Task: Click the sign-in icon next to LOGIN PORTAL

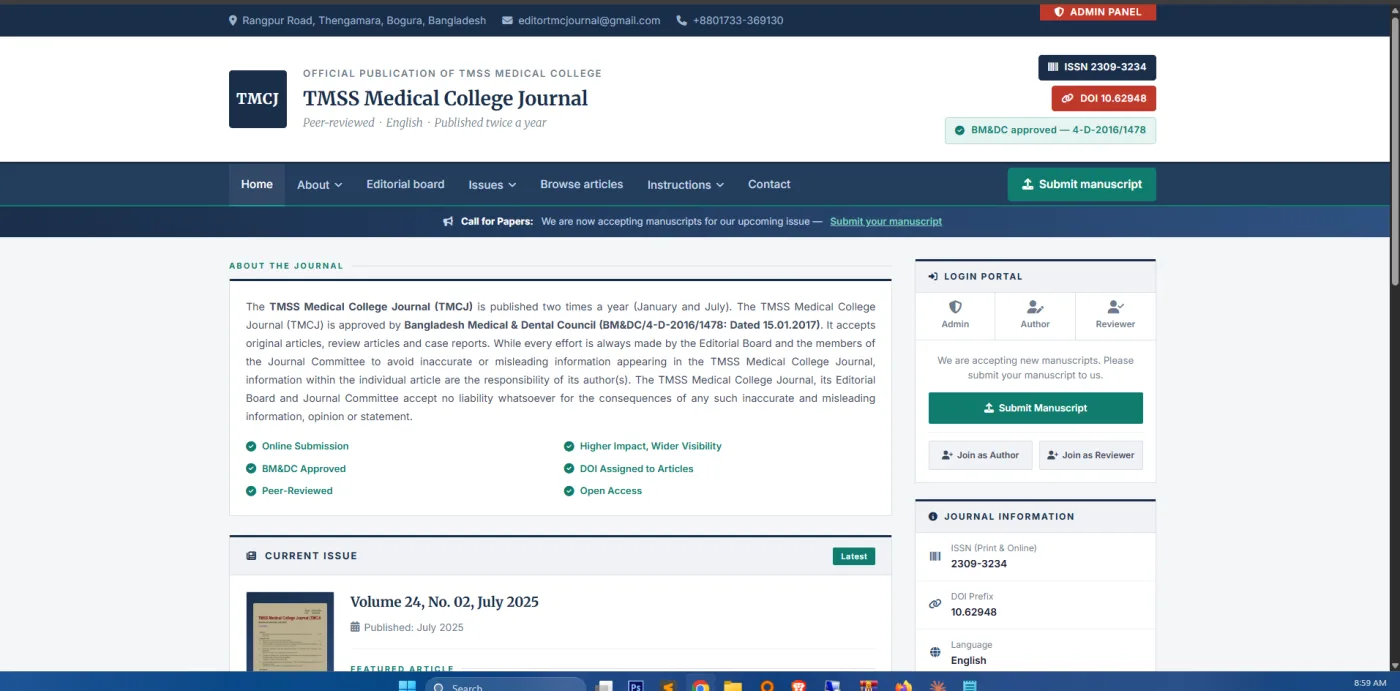Action: click(x=933, y=276)
